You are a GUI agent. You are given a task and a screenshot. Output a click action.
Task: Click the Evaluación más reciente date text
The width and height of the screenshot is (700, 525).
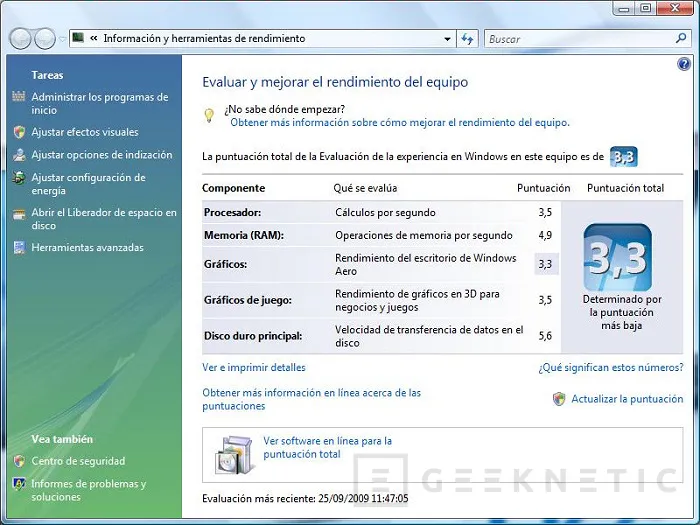(x=305, y=498)
